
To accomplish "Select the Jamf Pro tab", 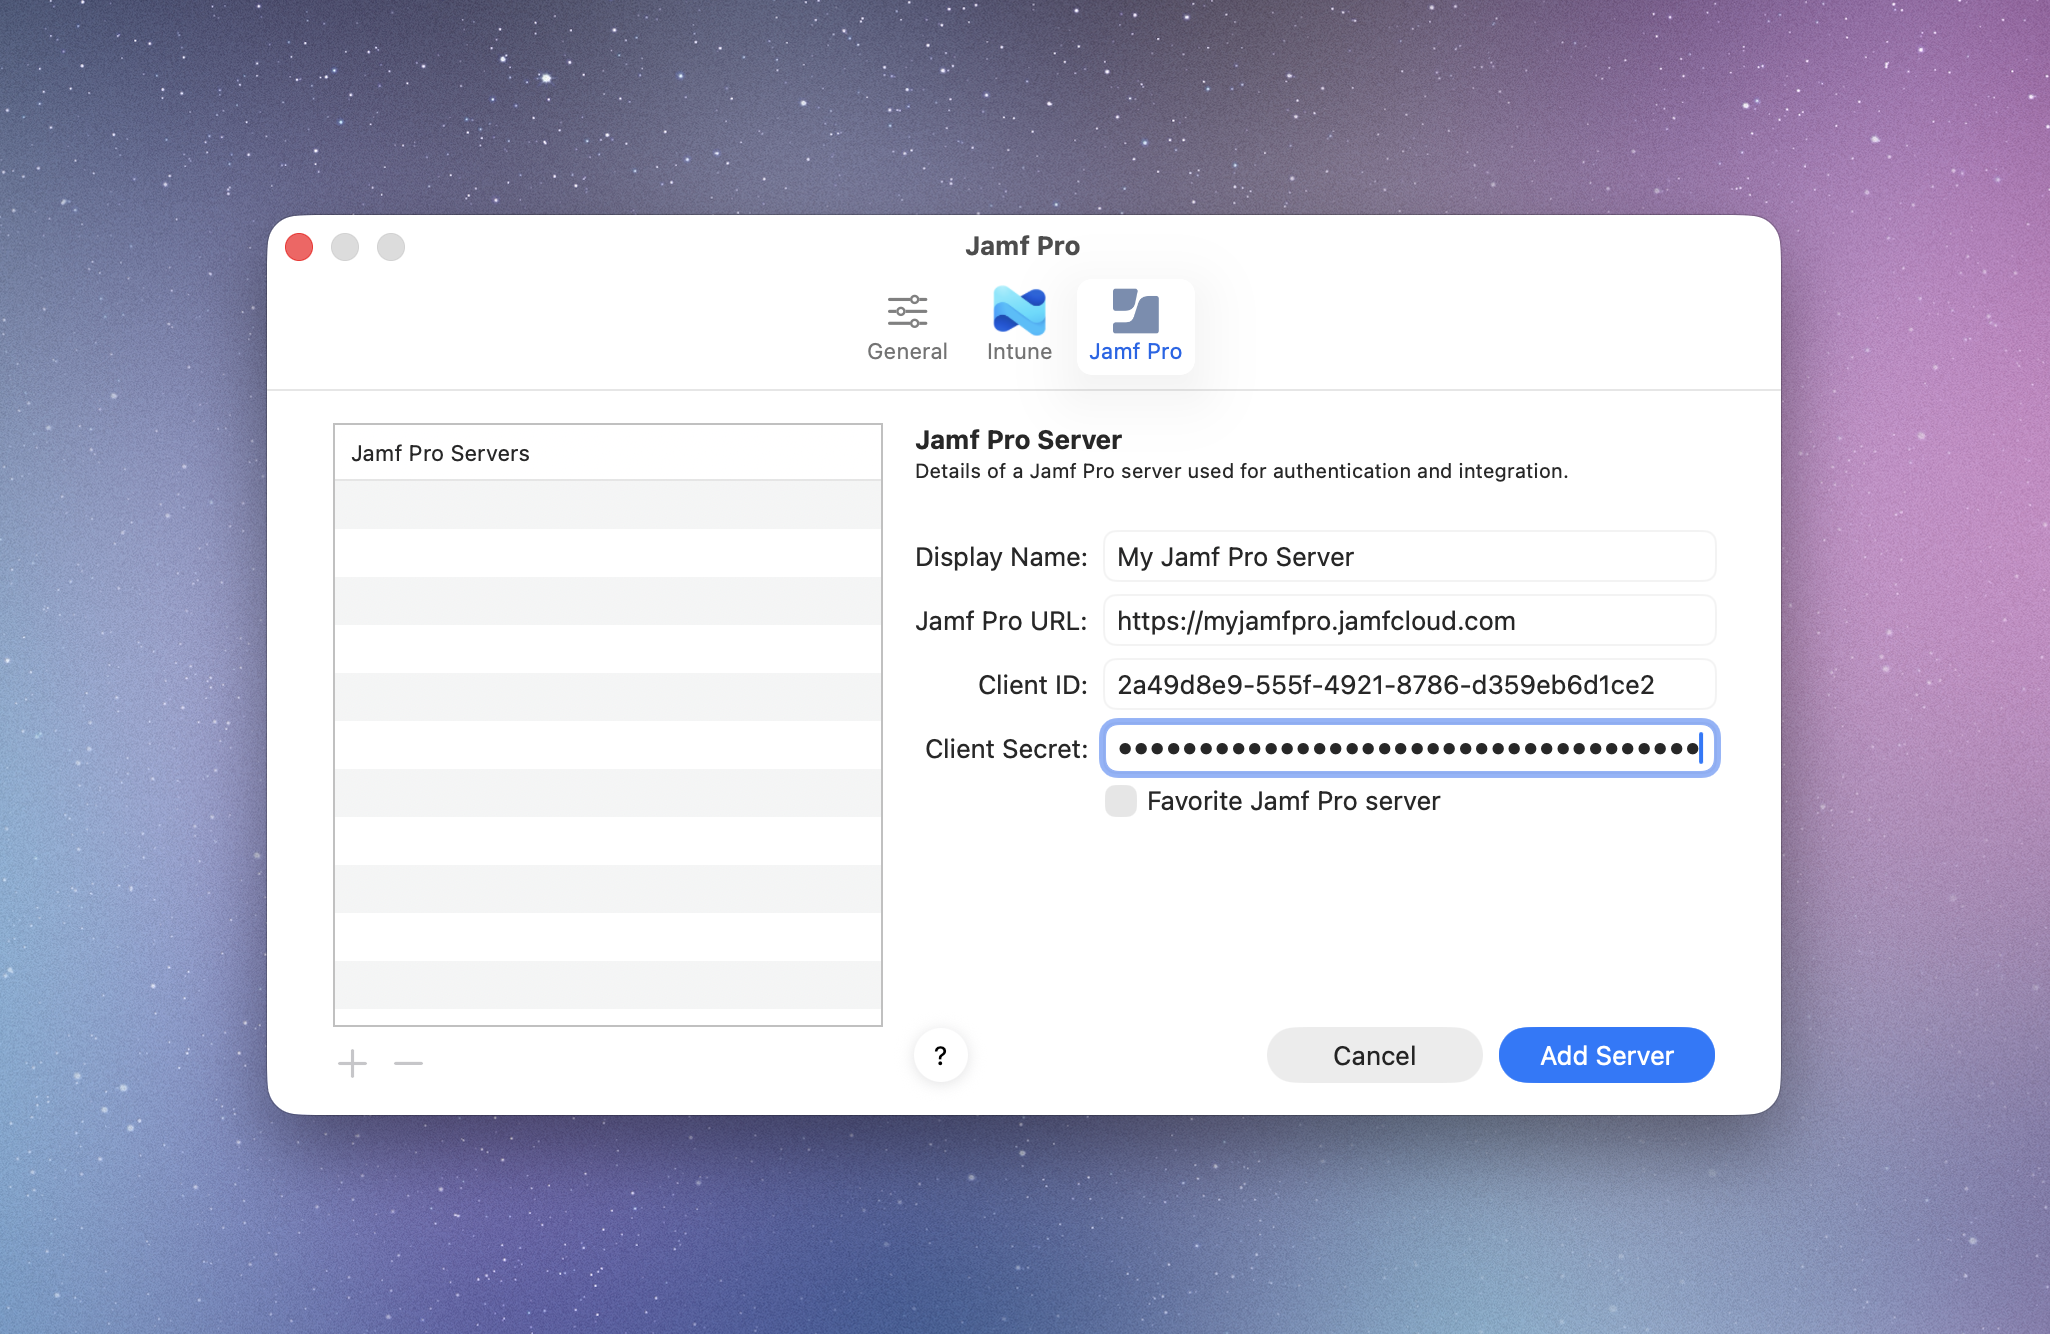I will pos(1135,327).
